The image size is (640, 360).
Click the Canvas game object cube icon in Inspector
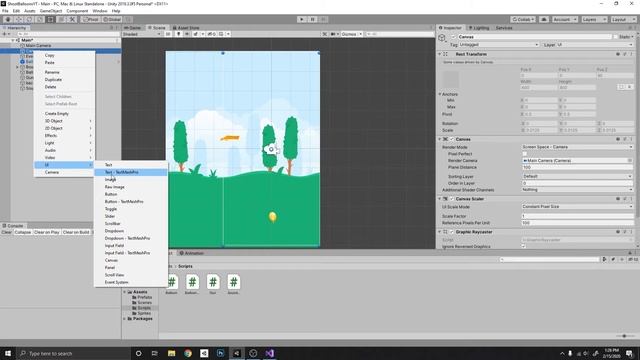442,38
